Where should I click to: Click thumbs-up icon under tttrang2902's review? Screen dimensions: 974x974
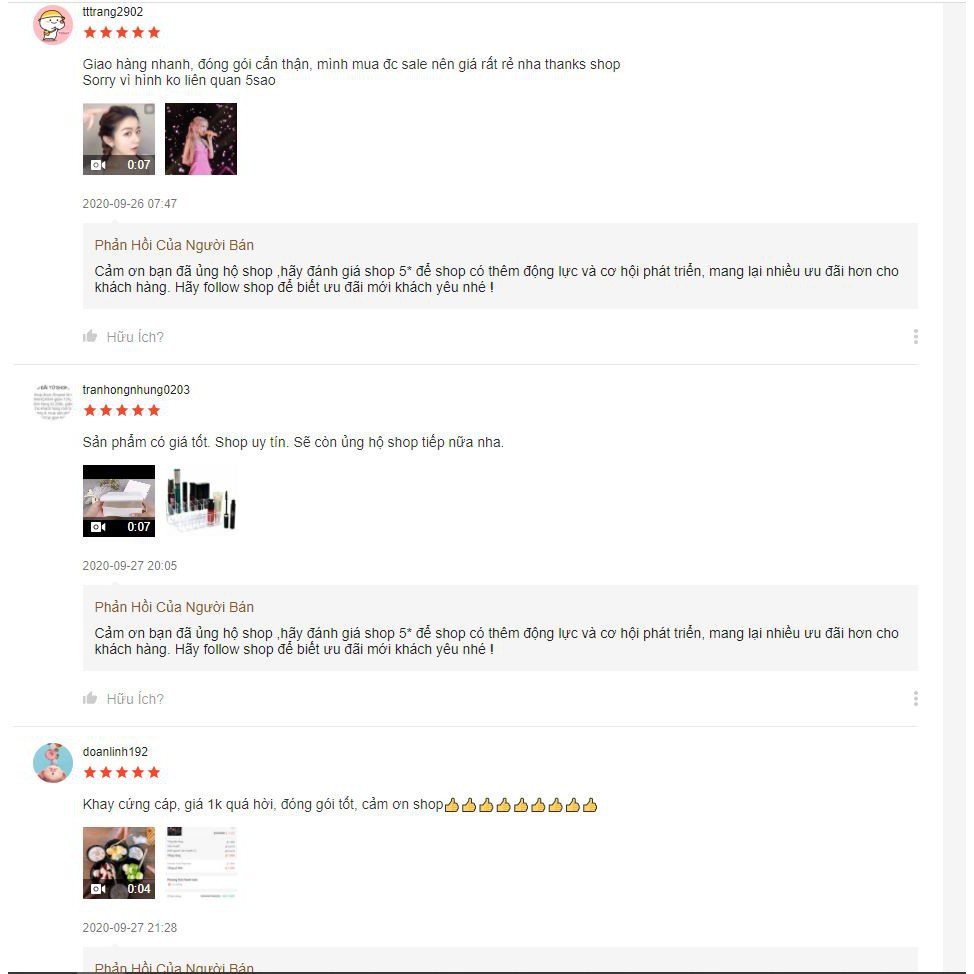(x=90, y=336)
